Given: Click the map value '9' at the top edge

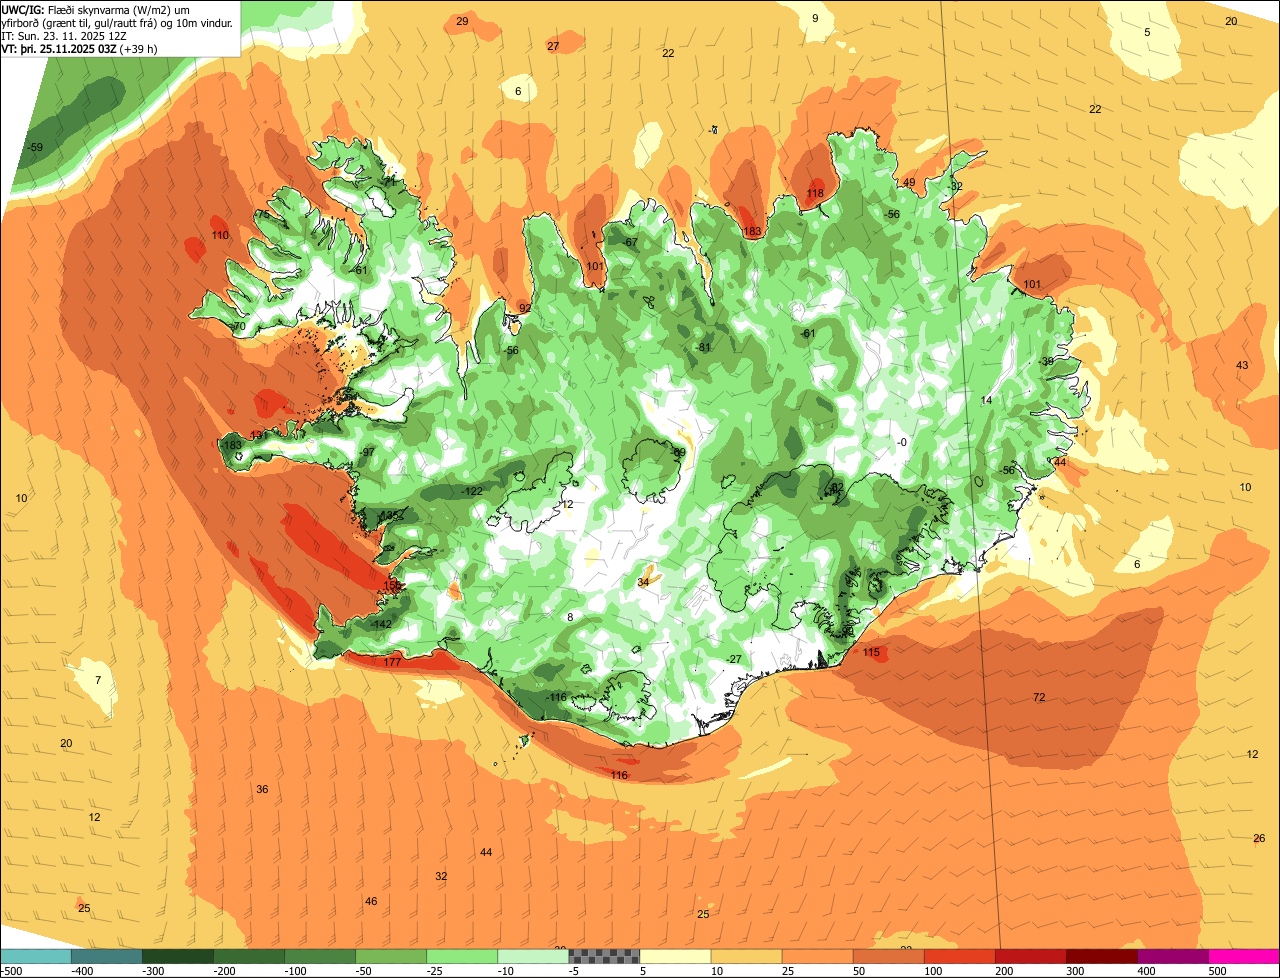Looking at the screenshot, I should [x=815, y=19].
